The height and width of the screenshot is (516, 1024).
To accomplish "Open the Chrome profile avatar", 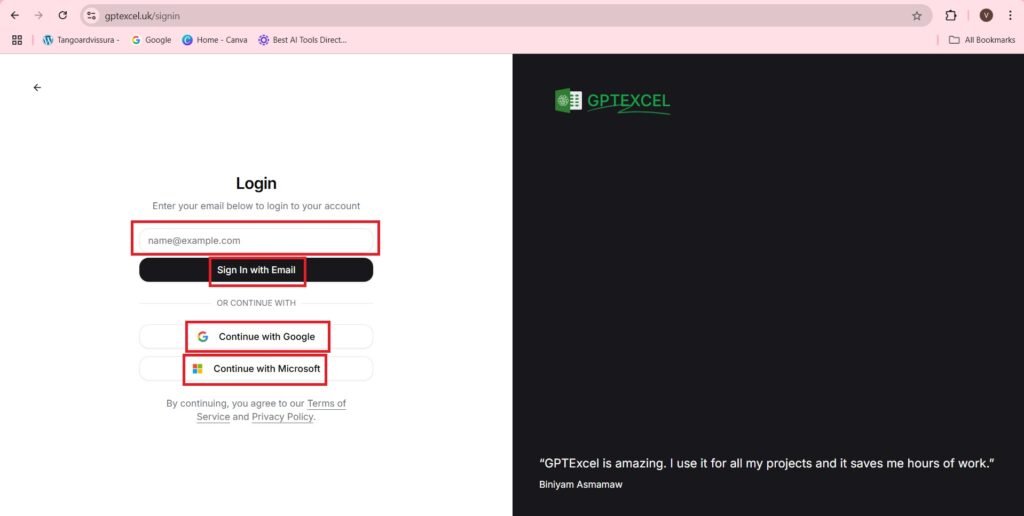I will coord(986,16).
